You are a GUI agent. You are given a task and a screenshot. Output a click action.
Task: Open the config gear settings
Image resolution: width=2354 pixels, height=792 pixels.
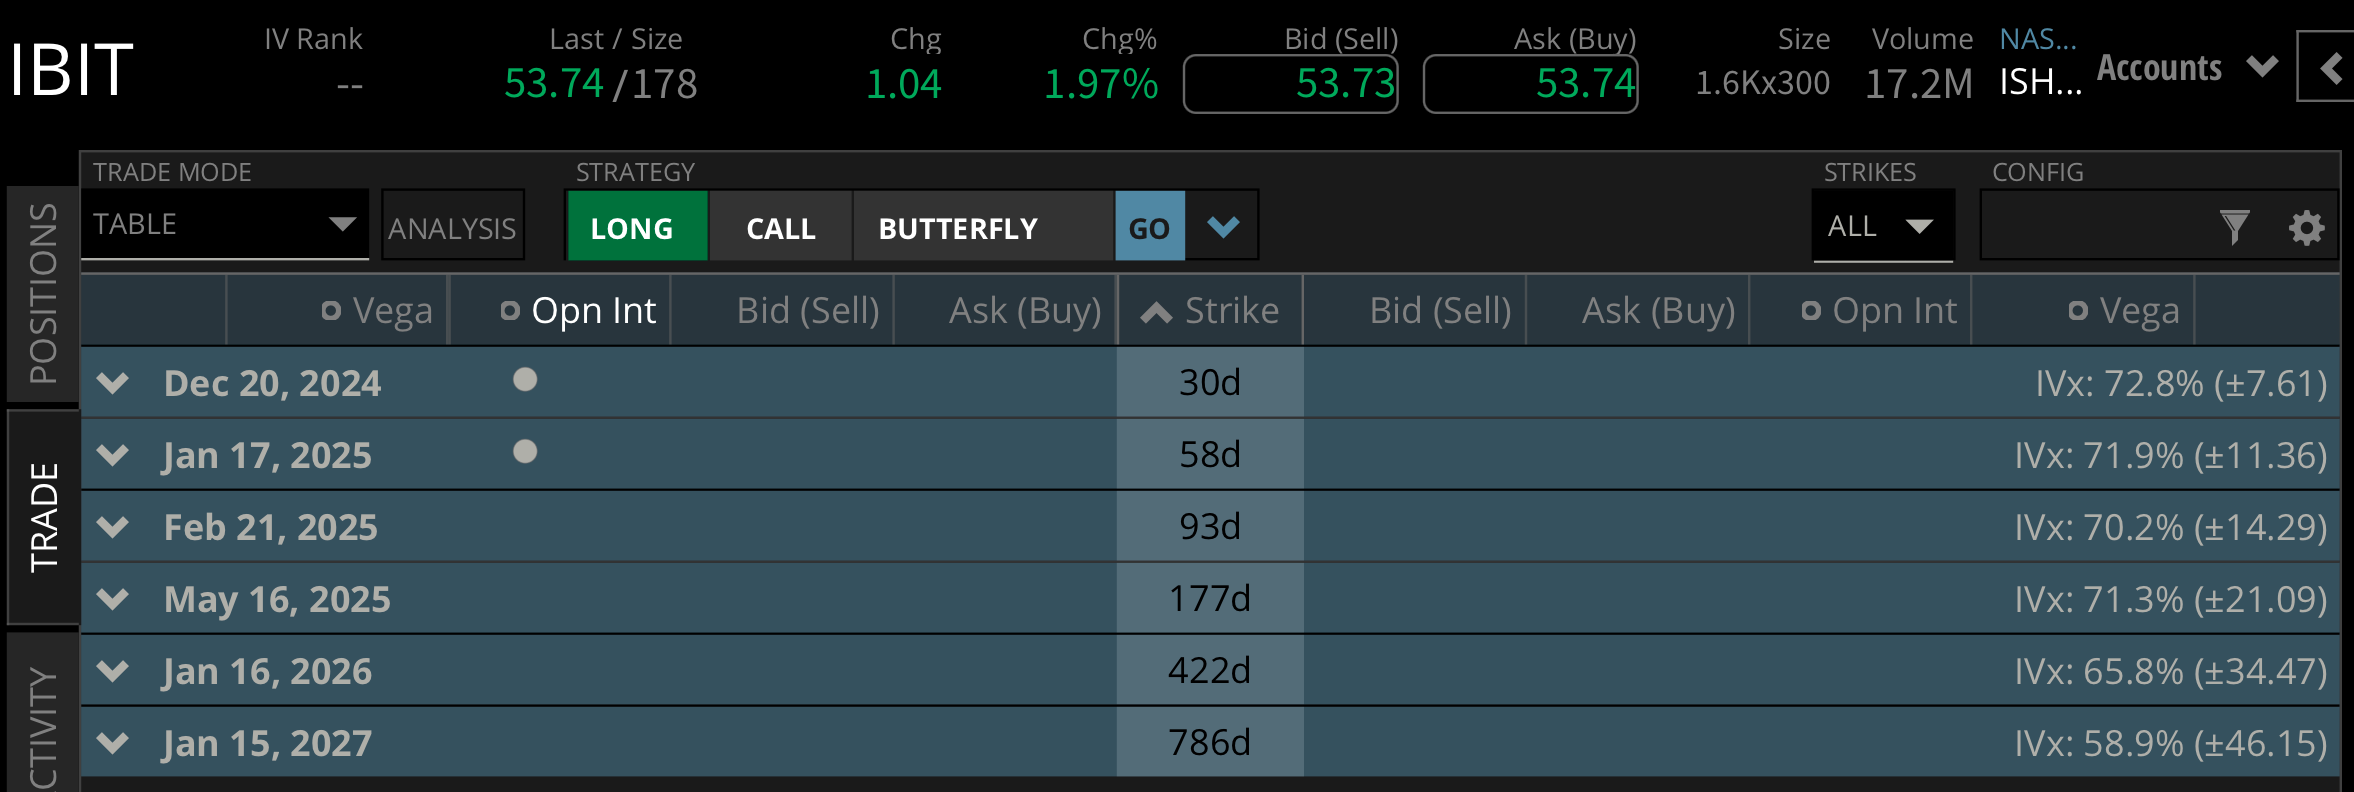coord(2306,228)
